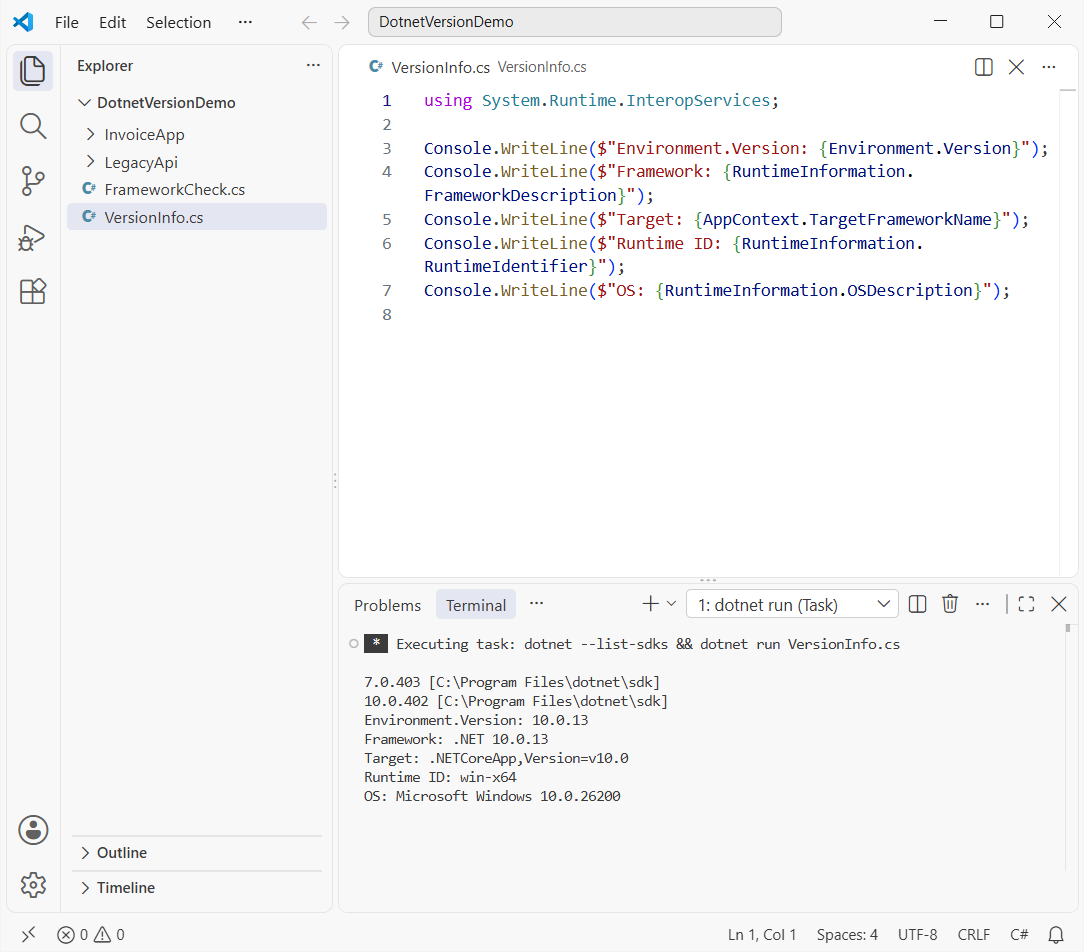Click 'OS: Microsoft Windows 10.0.26200' output line

(x=492, y=796)
